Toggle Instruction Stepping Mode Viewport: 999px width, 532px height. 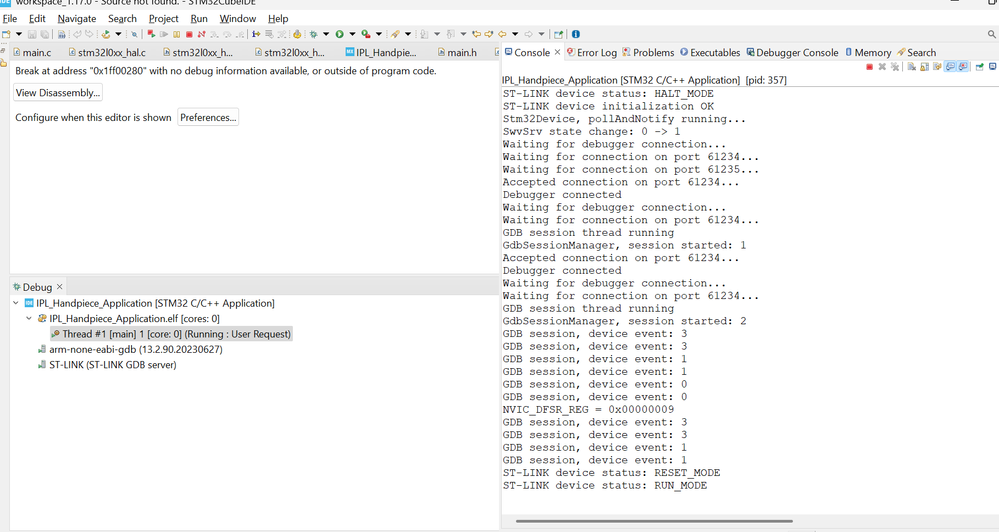coord(256,34)
